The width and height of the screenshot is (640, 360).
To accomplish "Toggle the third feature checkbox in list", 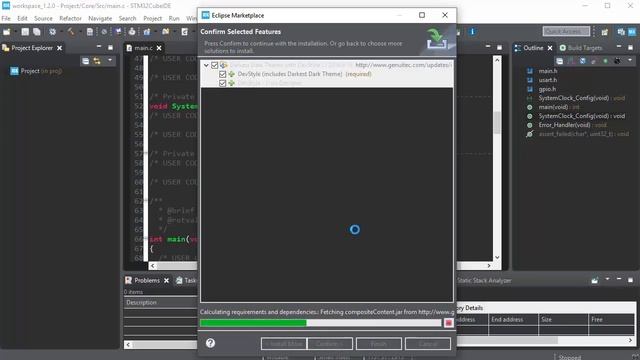I will click(x=222, y=83).
